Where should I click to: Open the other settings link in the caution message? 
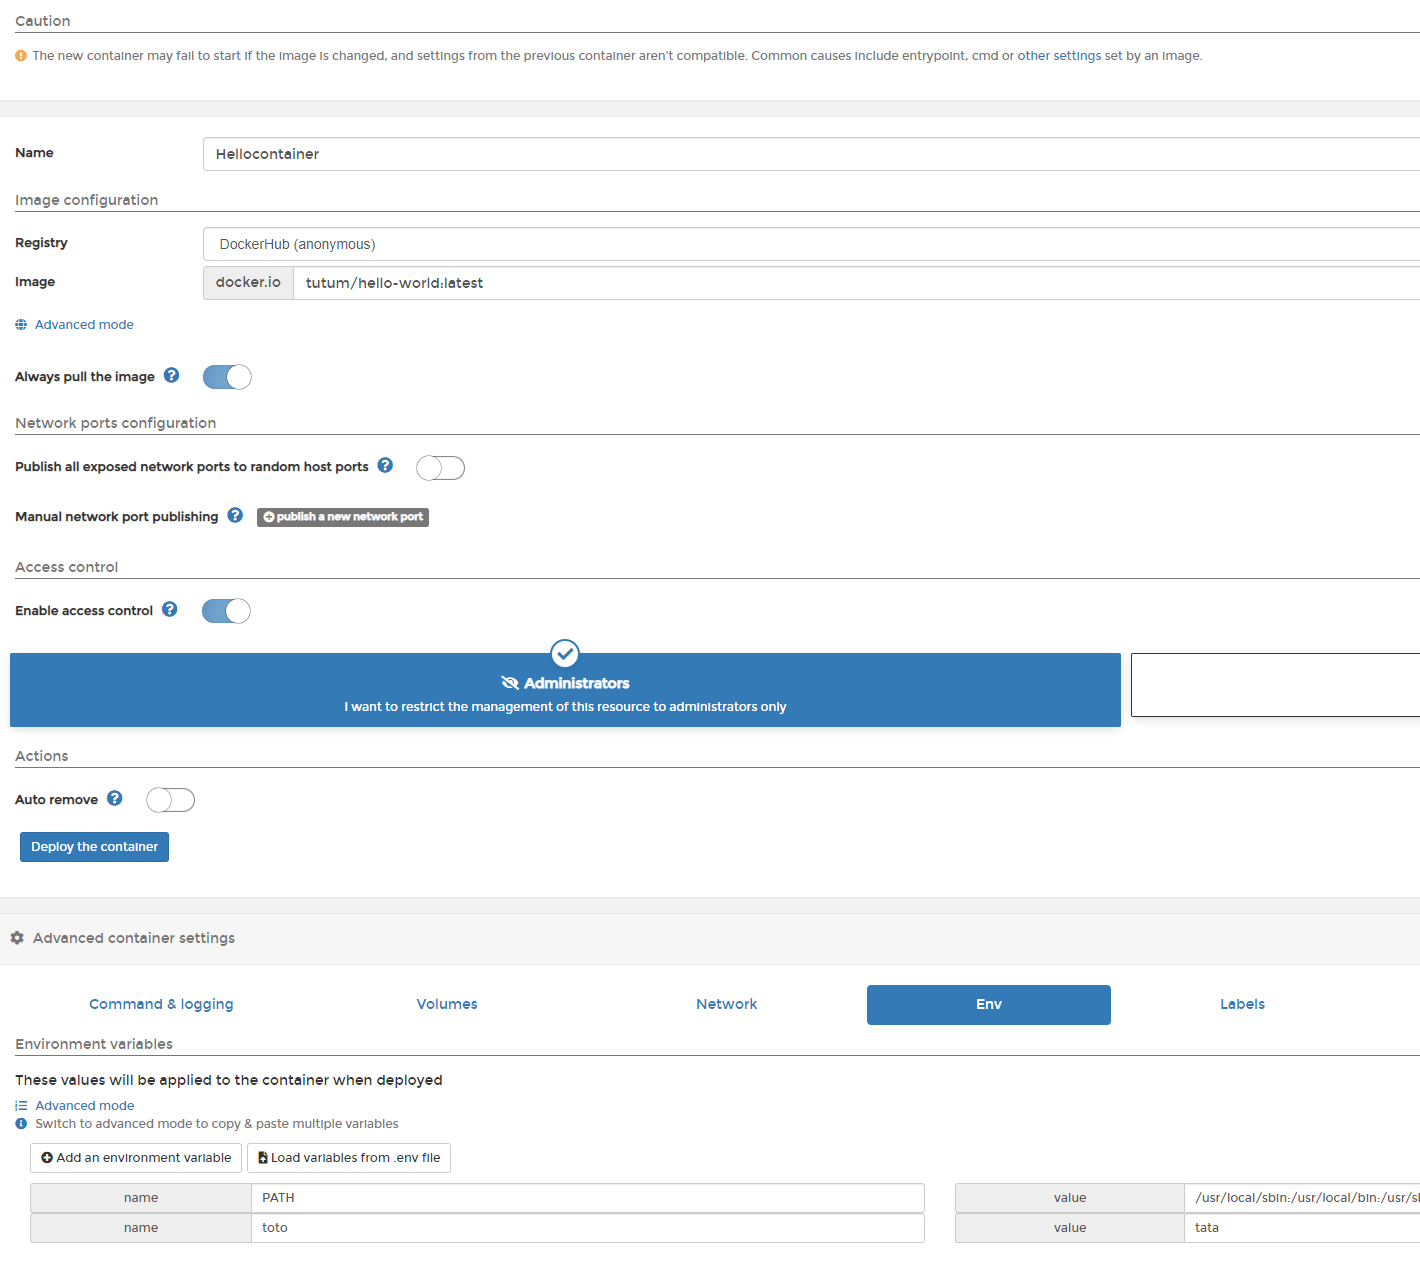pyautogui.click(x=1059, y=55)
